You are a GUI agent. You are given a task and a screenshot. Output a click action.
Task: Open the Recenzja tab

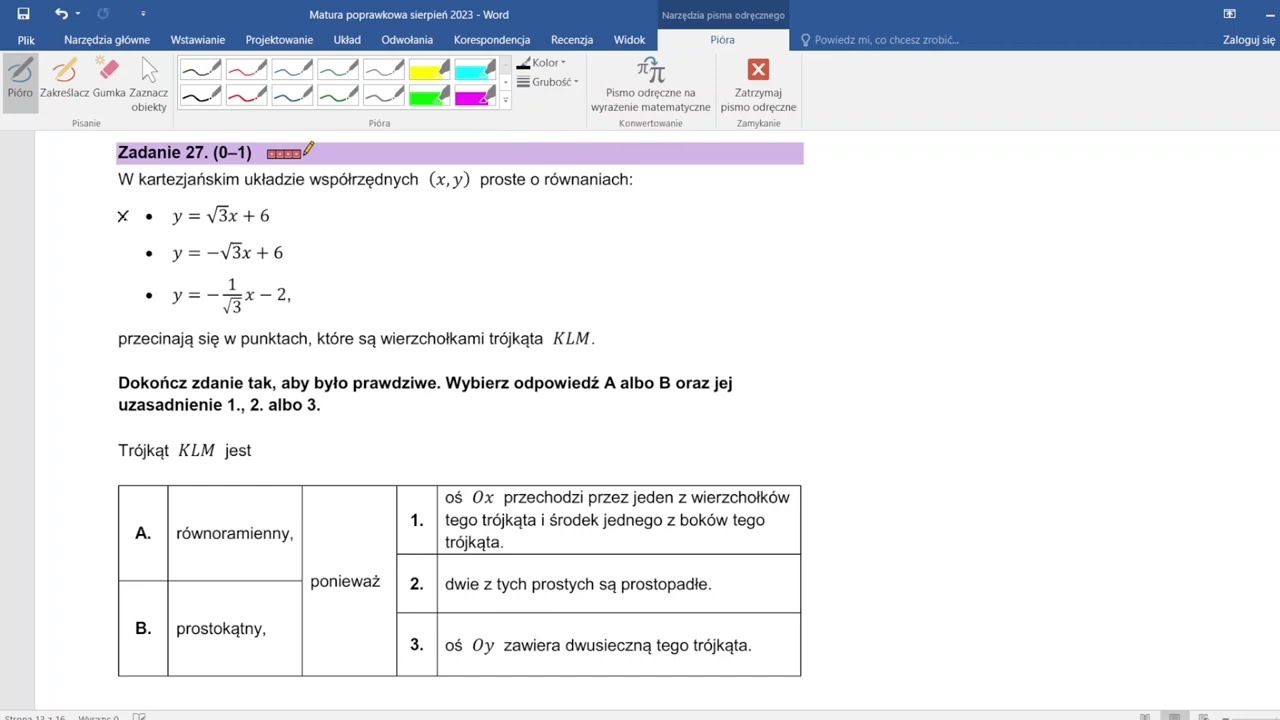pyautogui.click(x=572, y=40)
